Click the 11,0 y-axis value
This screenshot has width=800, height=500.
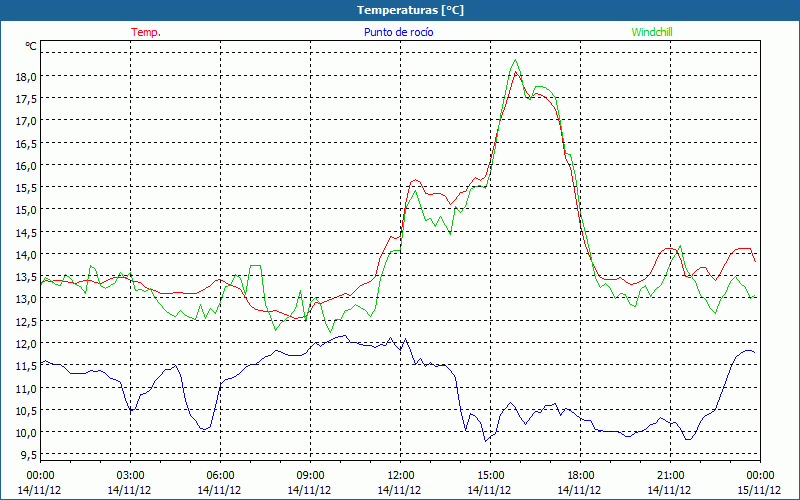click(28, 388)
